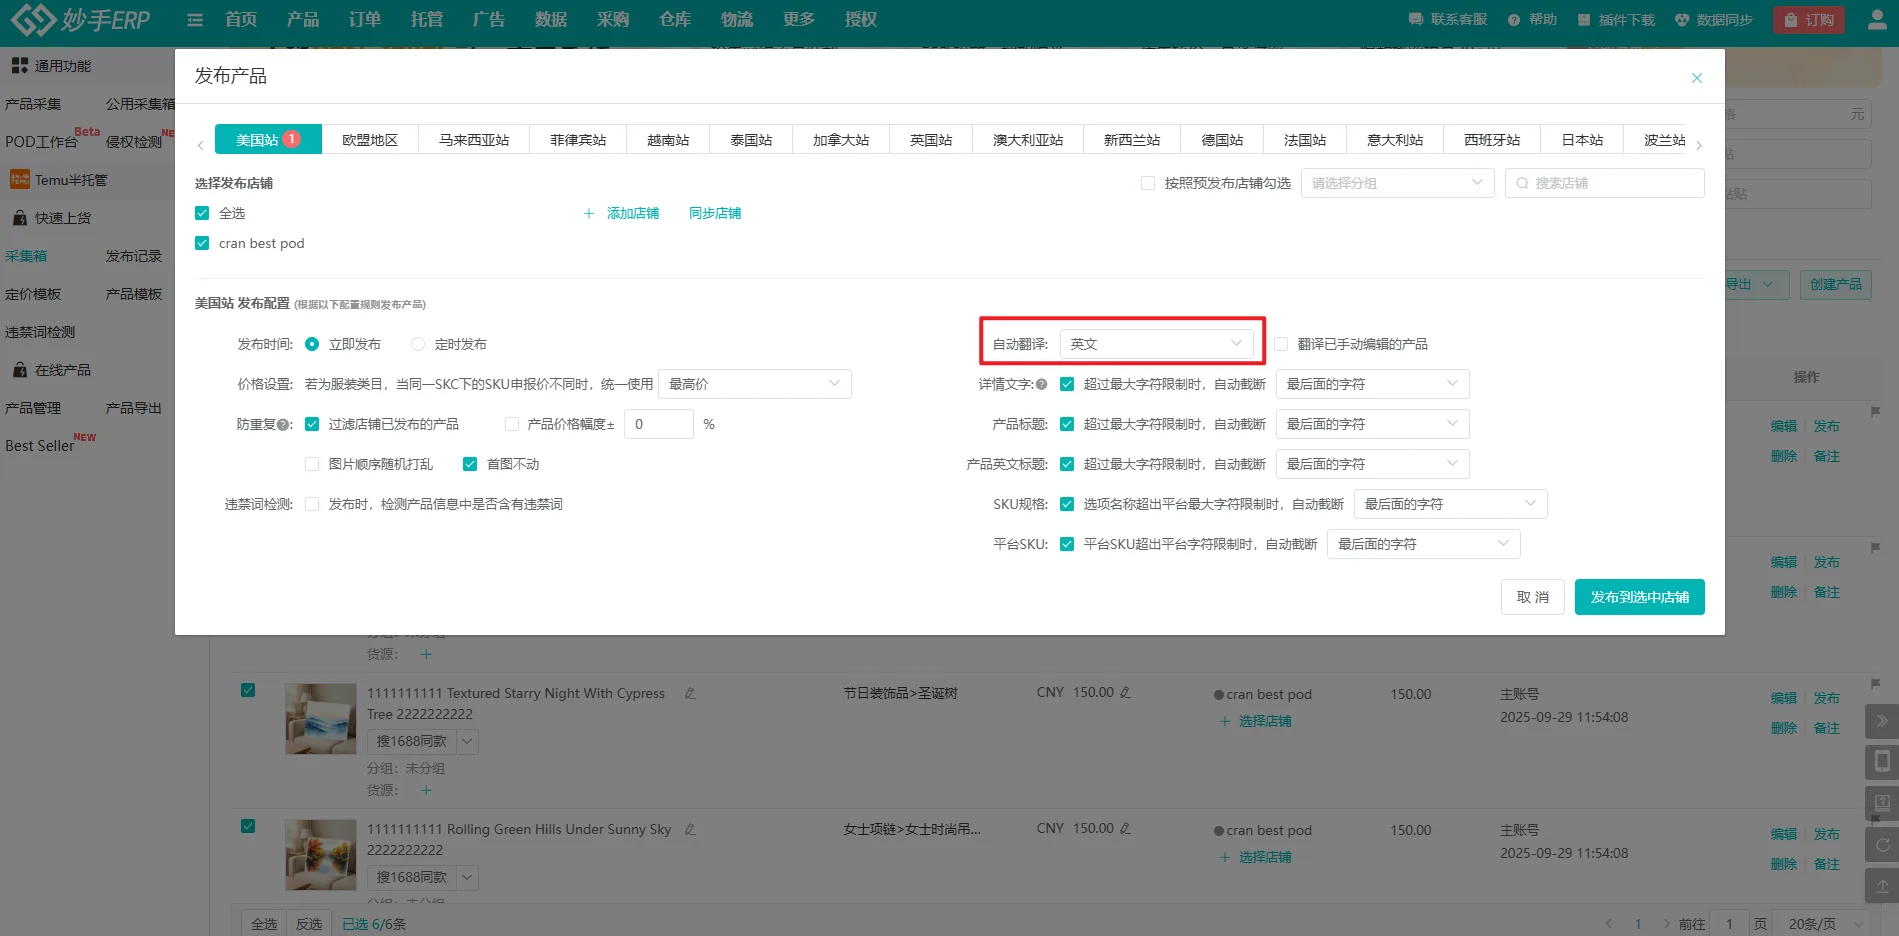Image resolution: width=1899 pixels, height=936 pixels.
Task: Click the plus icon beside 添加店铺
Action: 589,214
